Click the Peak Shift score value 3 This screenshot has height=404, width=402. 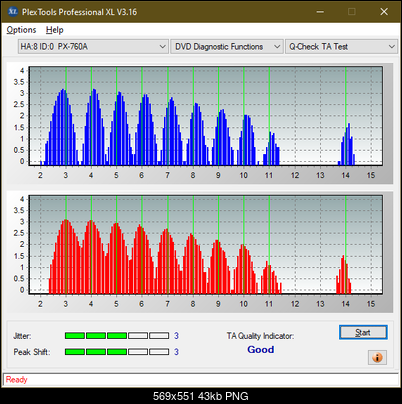[176, 352]
